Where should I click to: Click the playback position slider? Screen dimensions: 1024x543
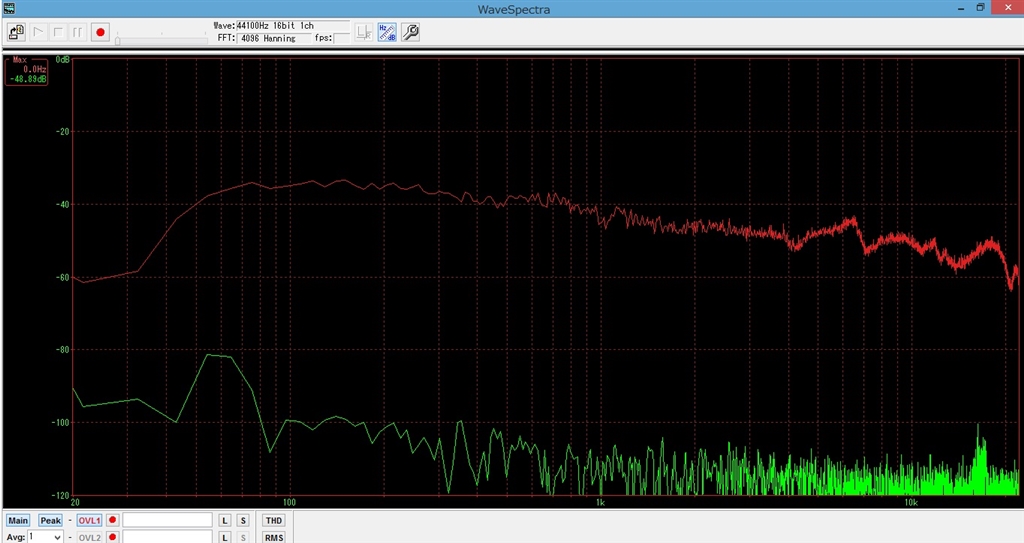[x=162, y=41]
